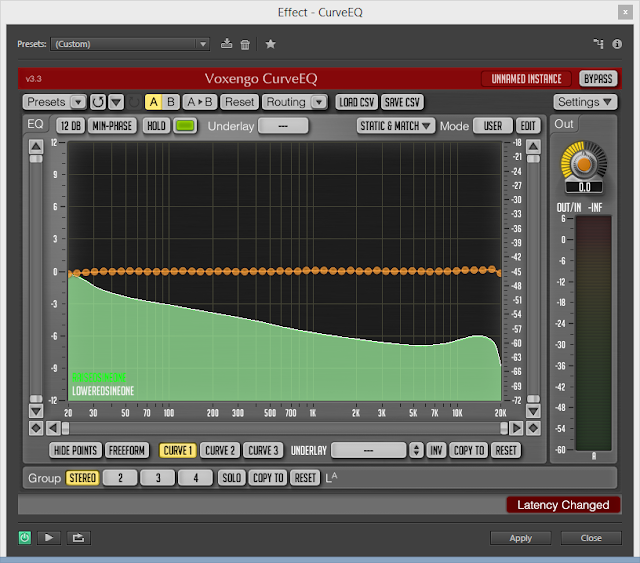Click the undo arrow icon

pyautogui.click(x=98, y=102)
